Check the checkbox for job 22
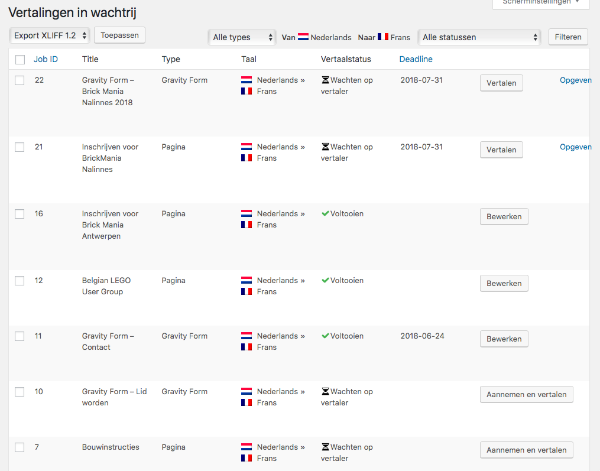 click(20, 80)
